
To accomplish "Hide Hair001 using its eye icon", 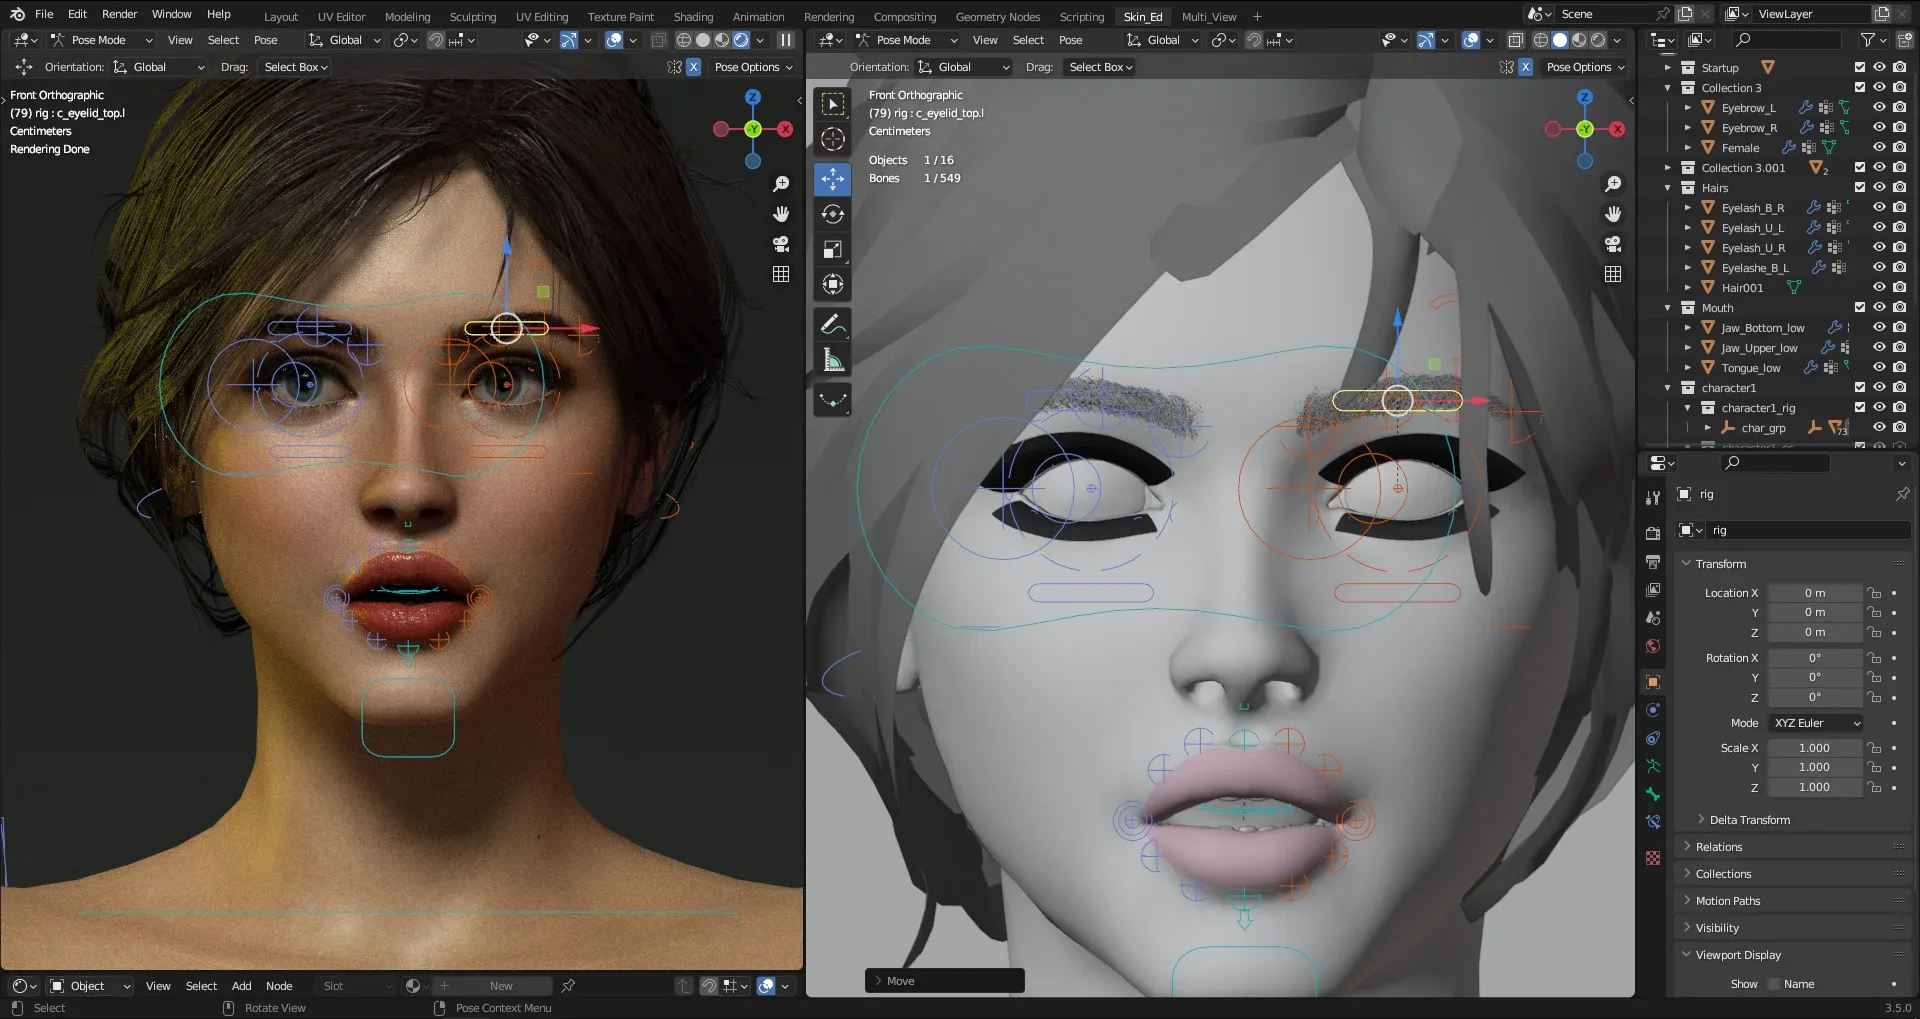I will pos(1879,288).
